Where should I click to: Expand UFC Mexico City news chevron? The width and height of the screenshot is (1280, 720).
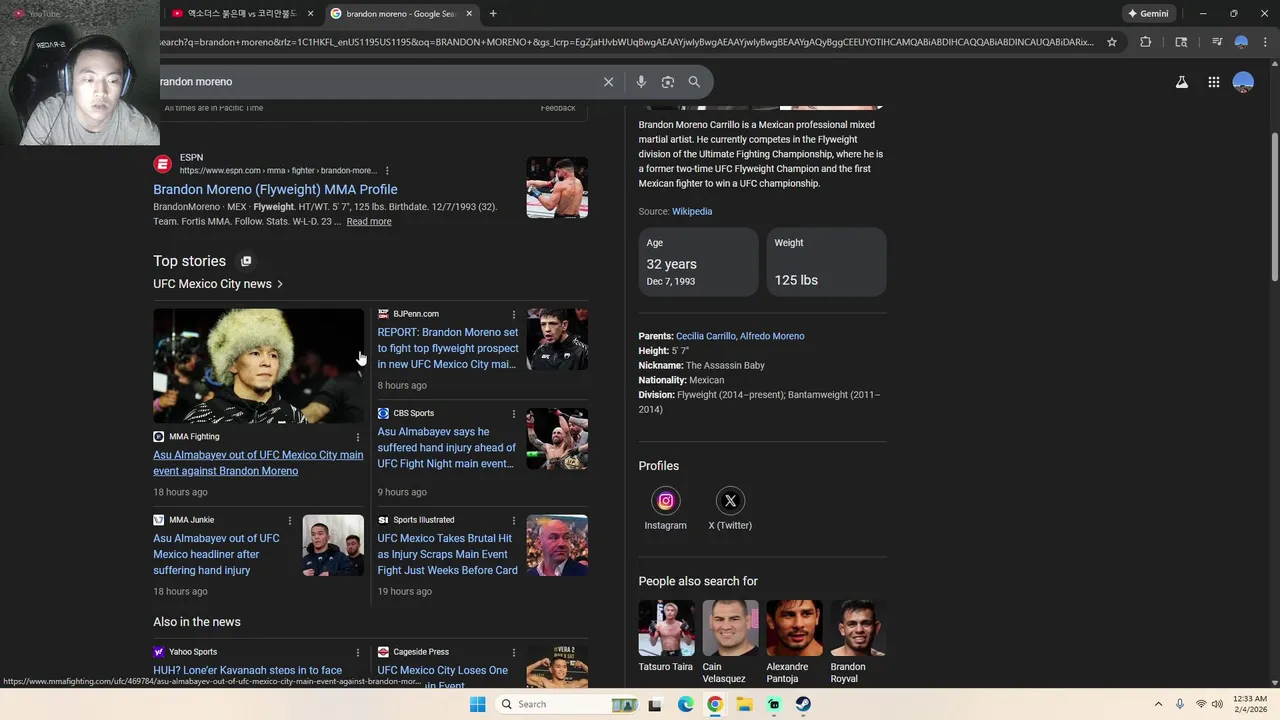280,284
